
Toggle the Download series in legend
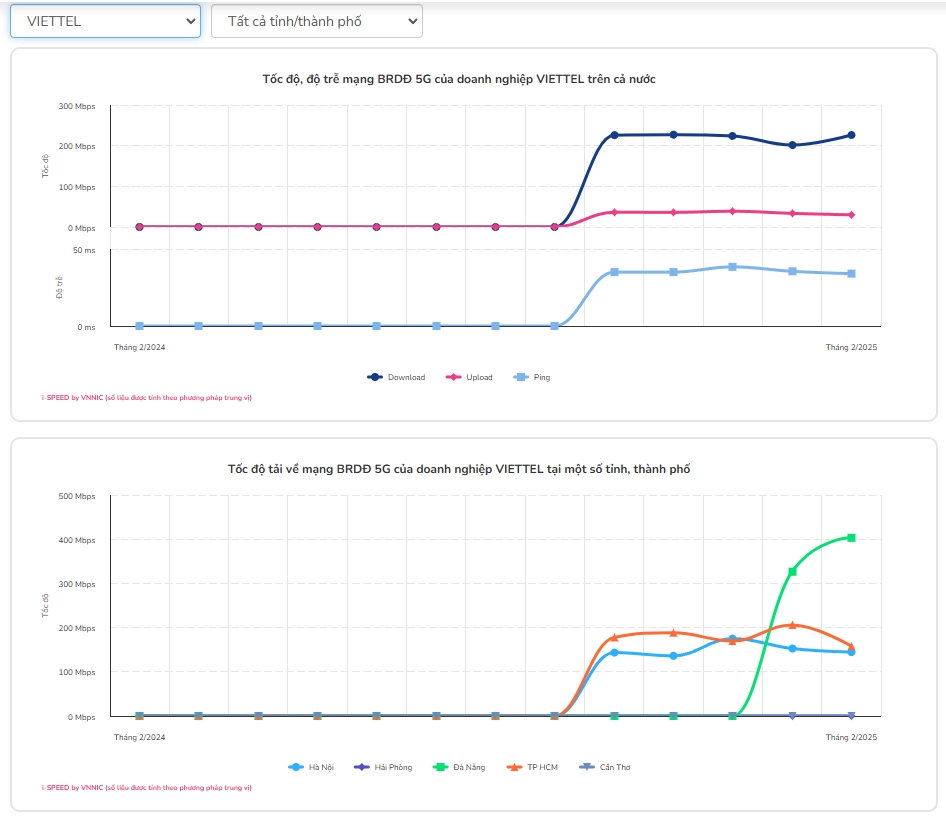coord(396,377)
